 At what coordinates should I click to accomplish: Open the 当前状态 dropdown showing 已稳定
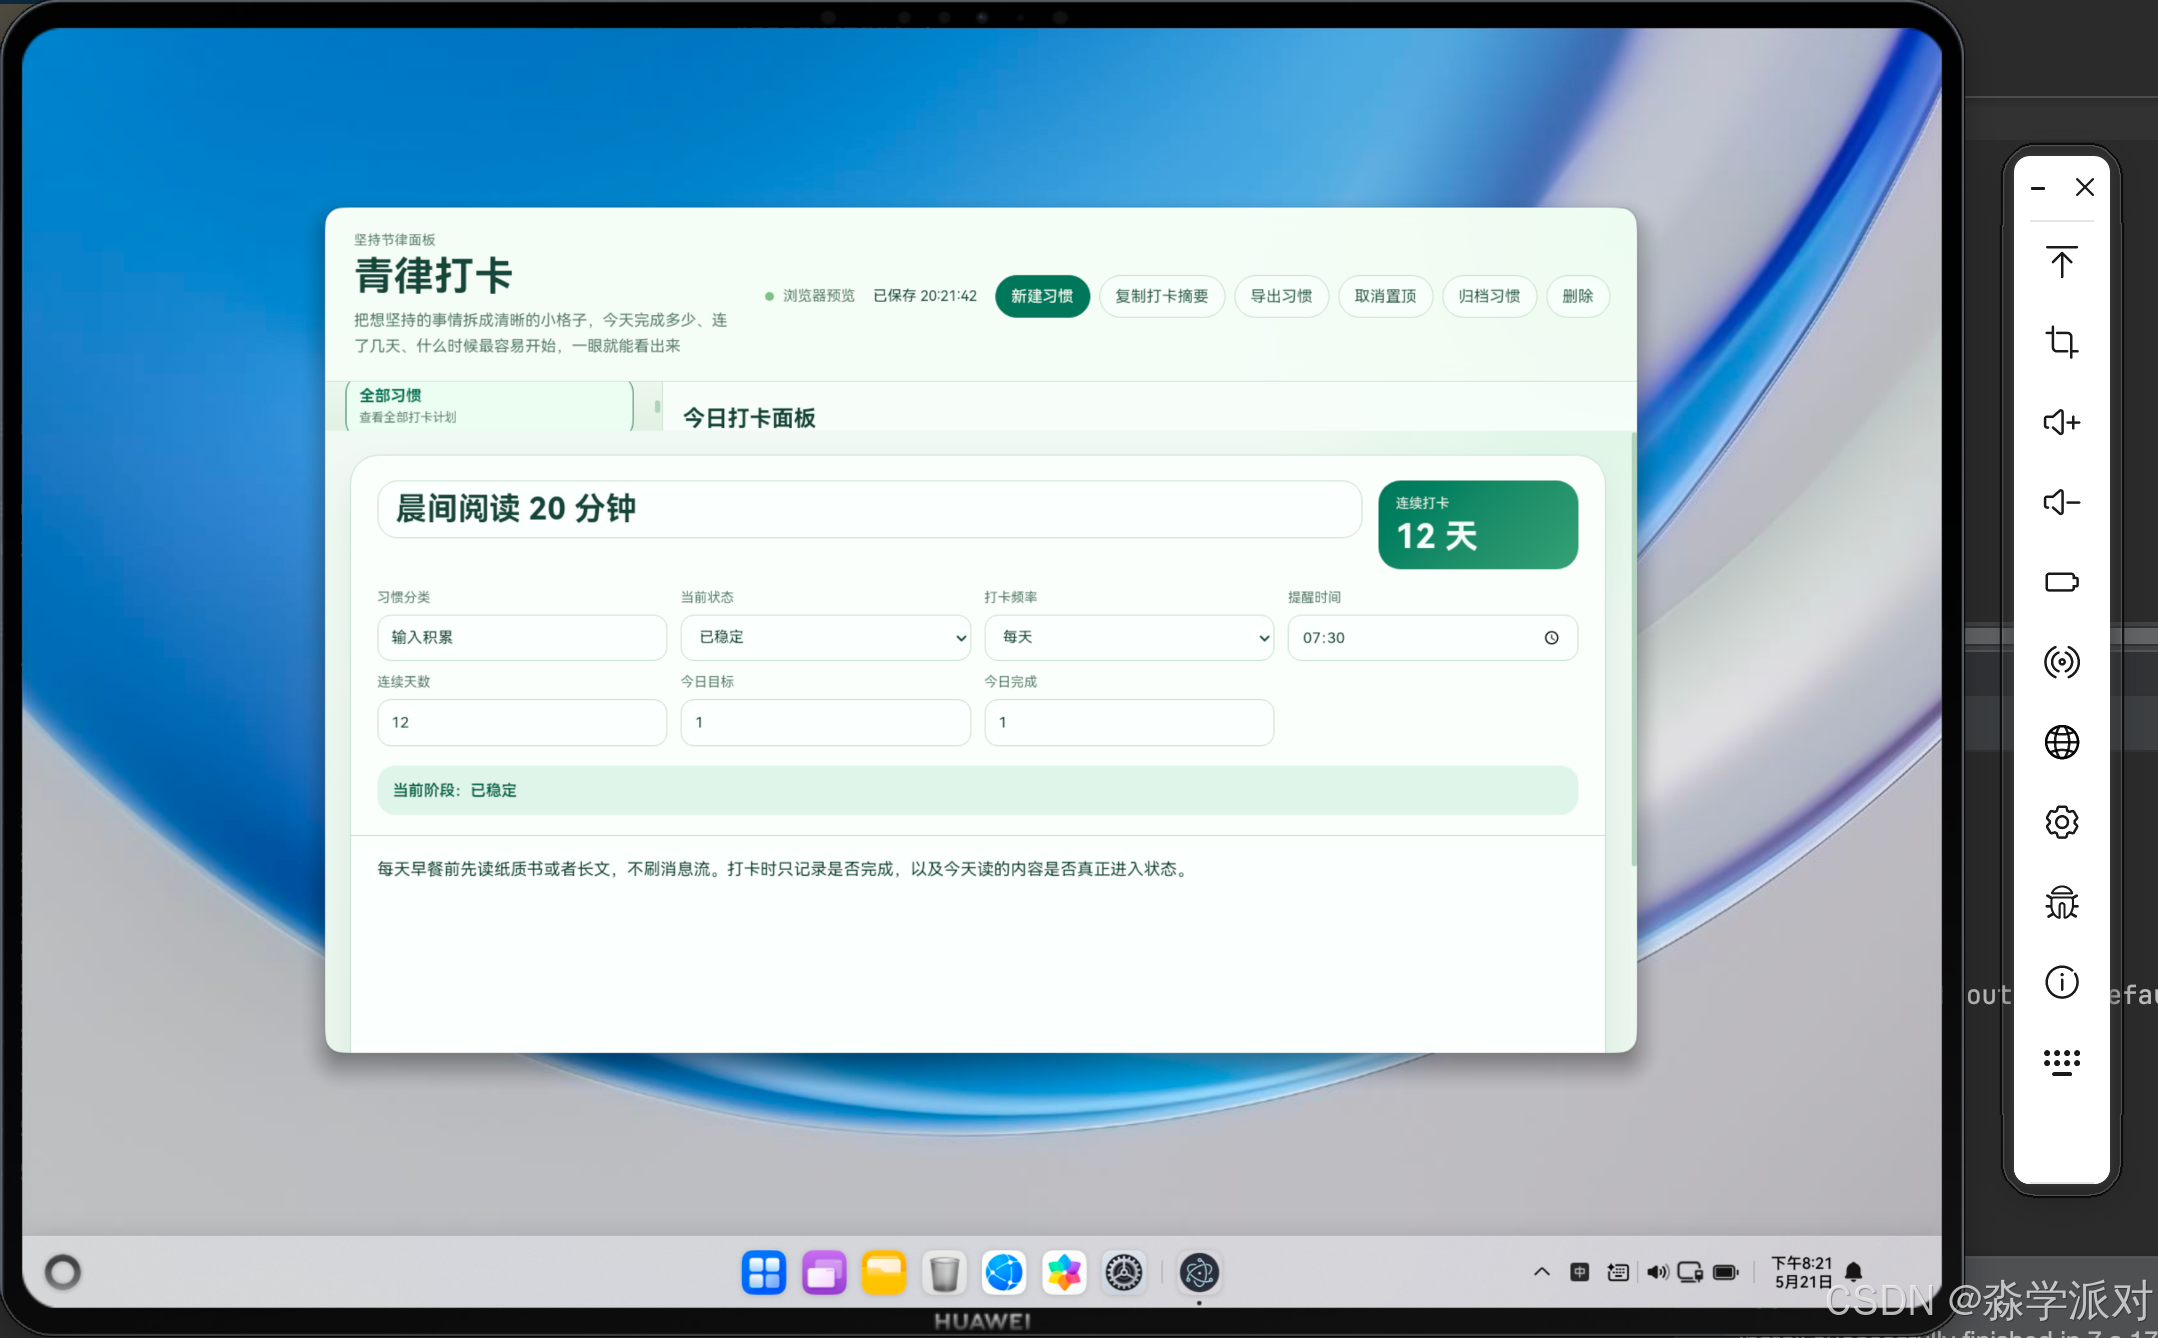(x=825, y=637)
